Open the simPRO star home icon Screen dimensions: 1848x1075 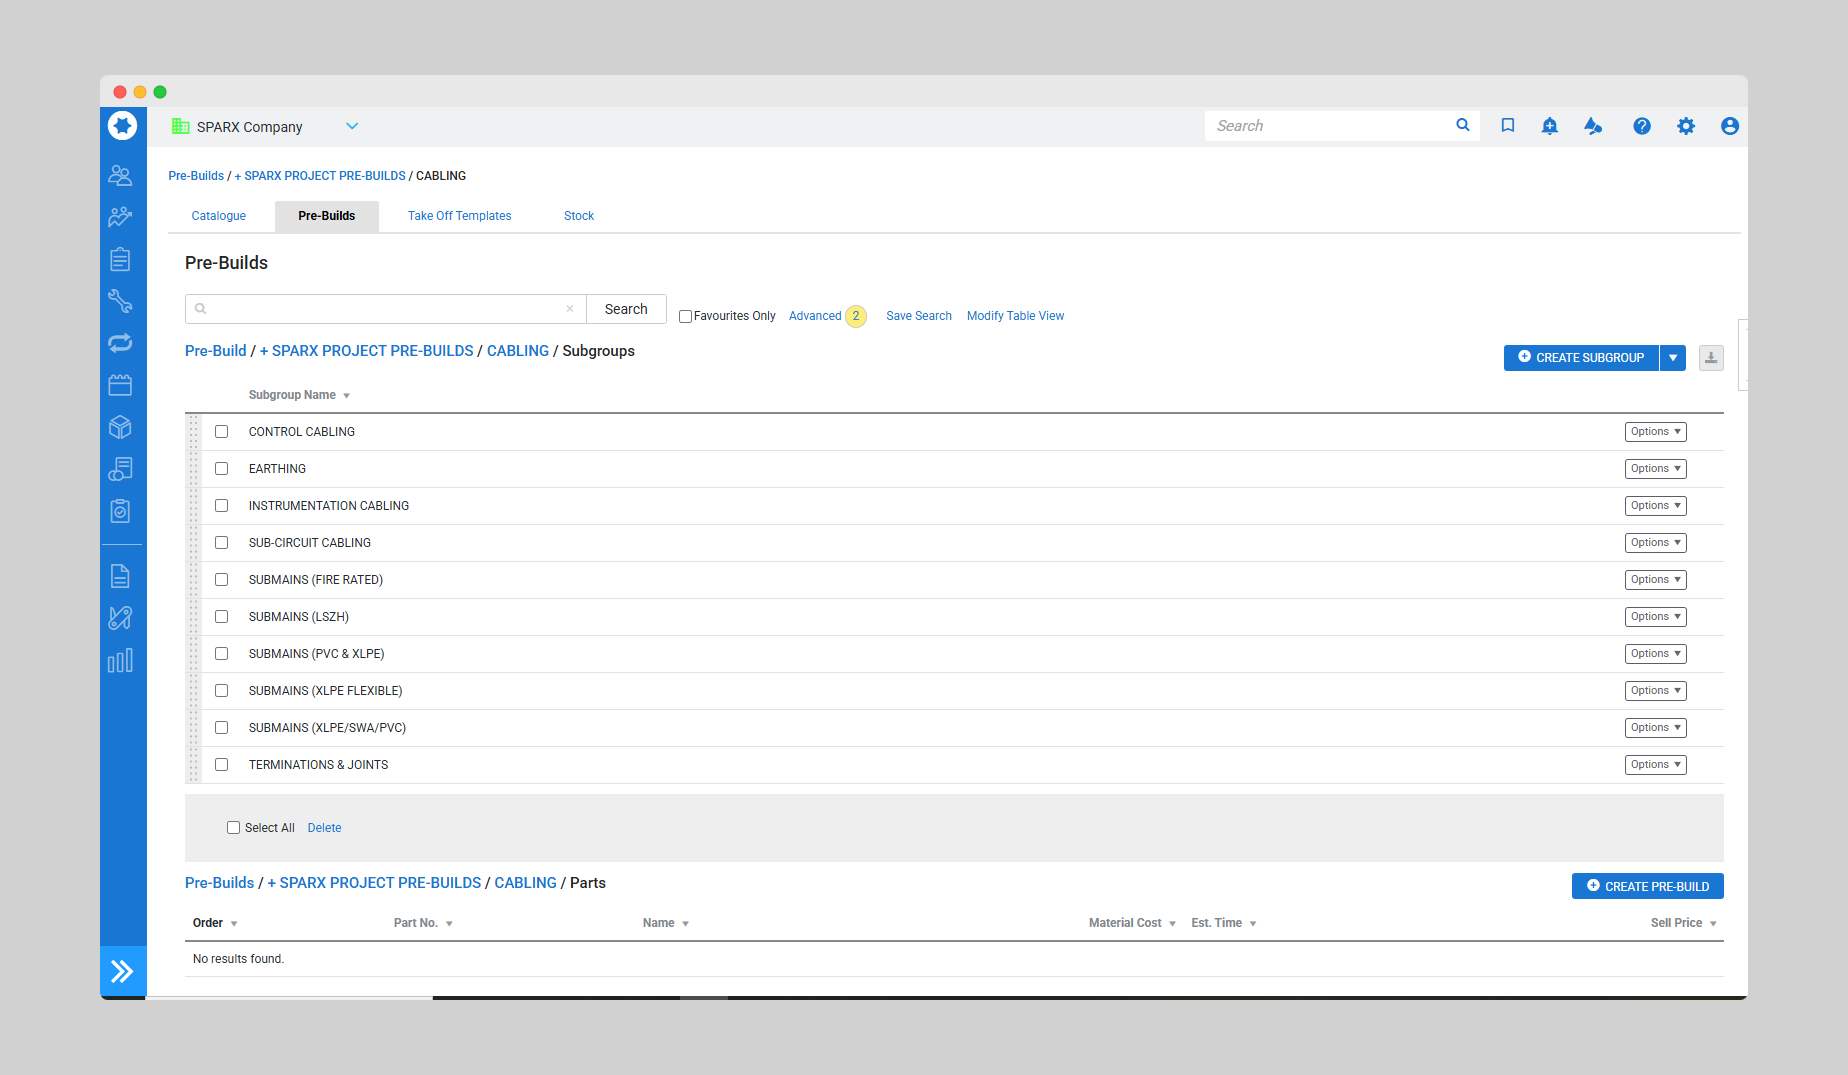pyautogui.click(x=122, y=126)
